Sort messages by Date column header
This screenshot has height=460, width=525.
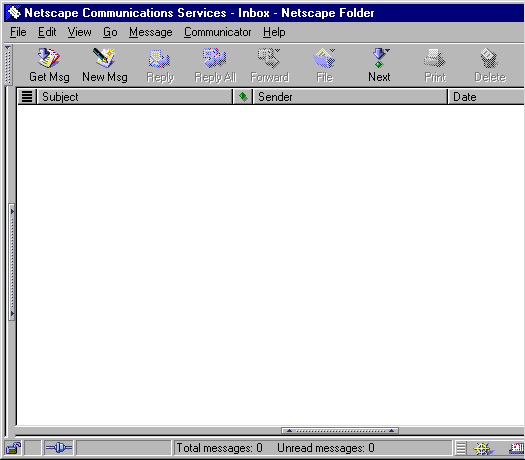[486, 97]
